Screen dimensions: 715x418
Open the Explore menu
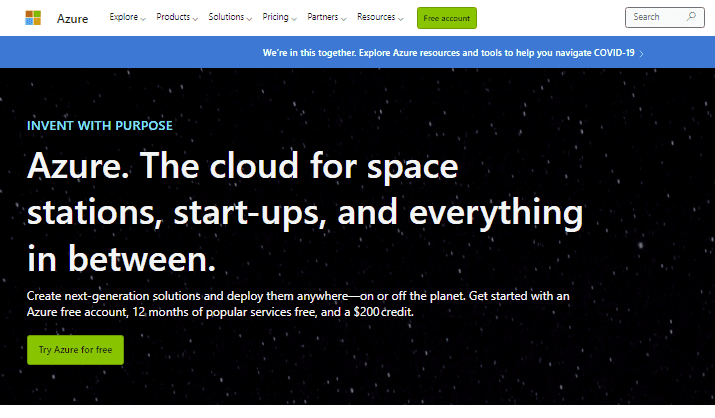[127, 17]
